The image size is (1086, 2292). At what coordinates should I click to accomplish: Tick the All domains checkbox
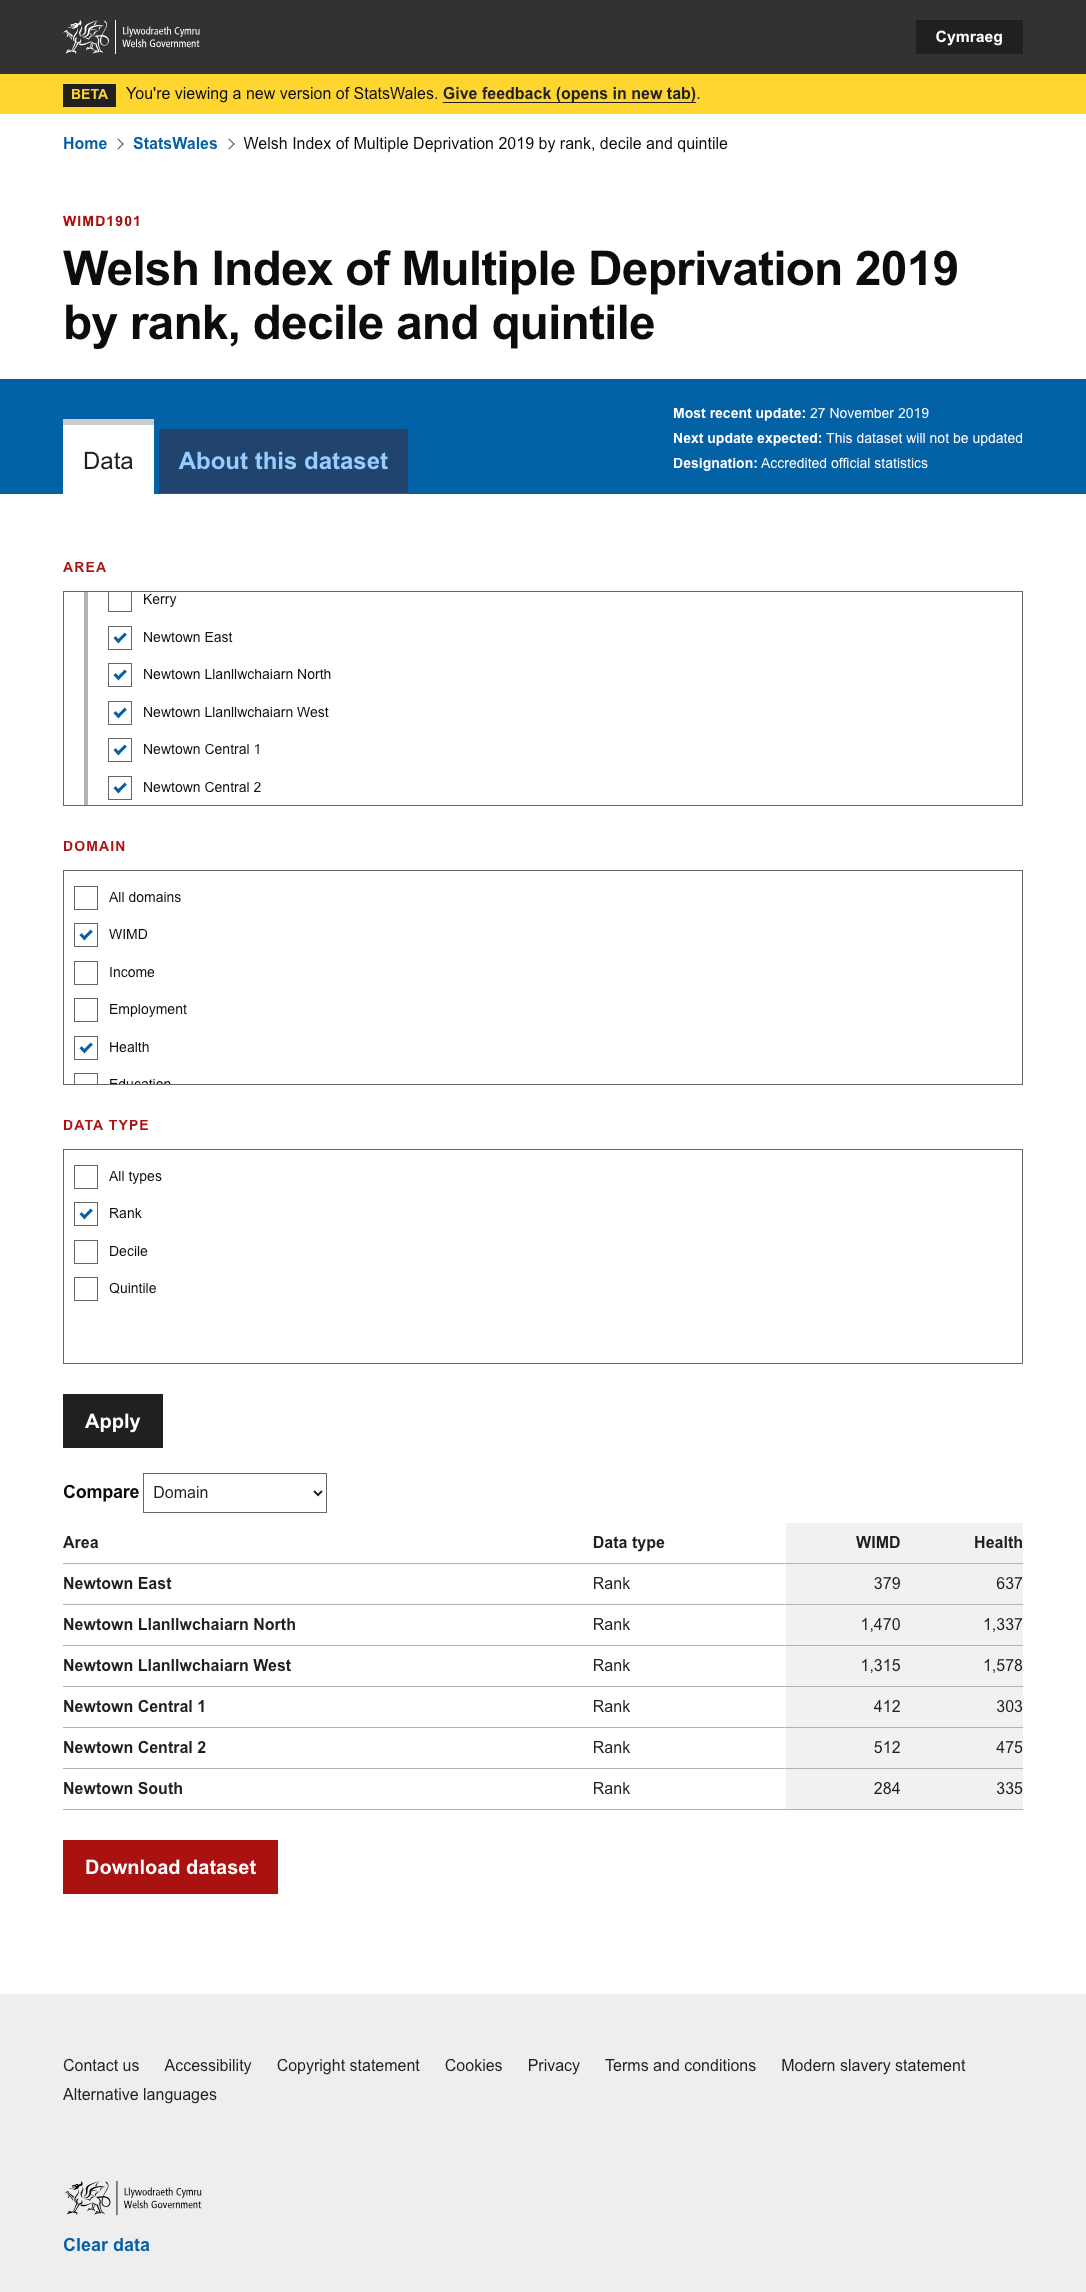(x=86, y=898)
